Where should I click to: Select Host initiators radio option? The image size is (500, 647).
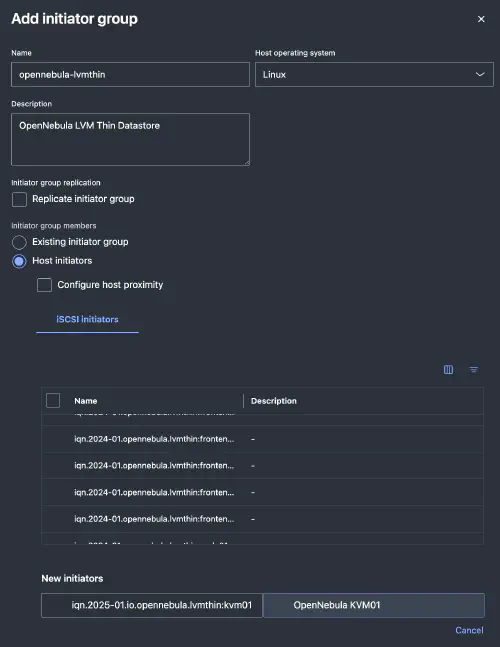pyautogui.click(x=19, y=261)
